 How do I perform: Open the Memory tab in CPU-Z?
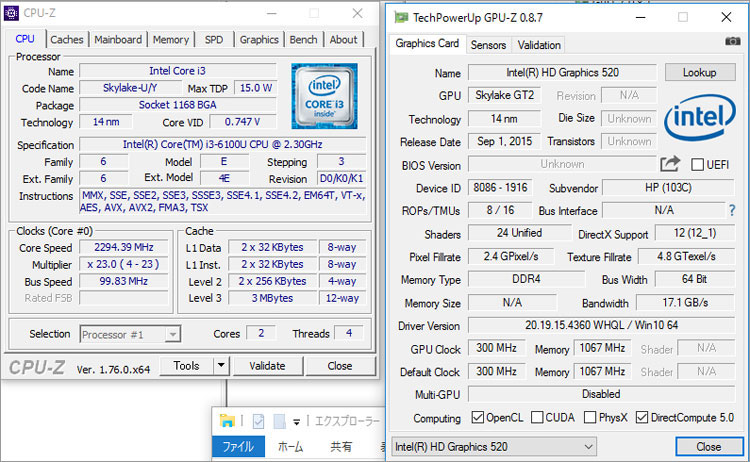point(171,40)
